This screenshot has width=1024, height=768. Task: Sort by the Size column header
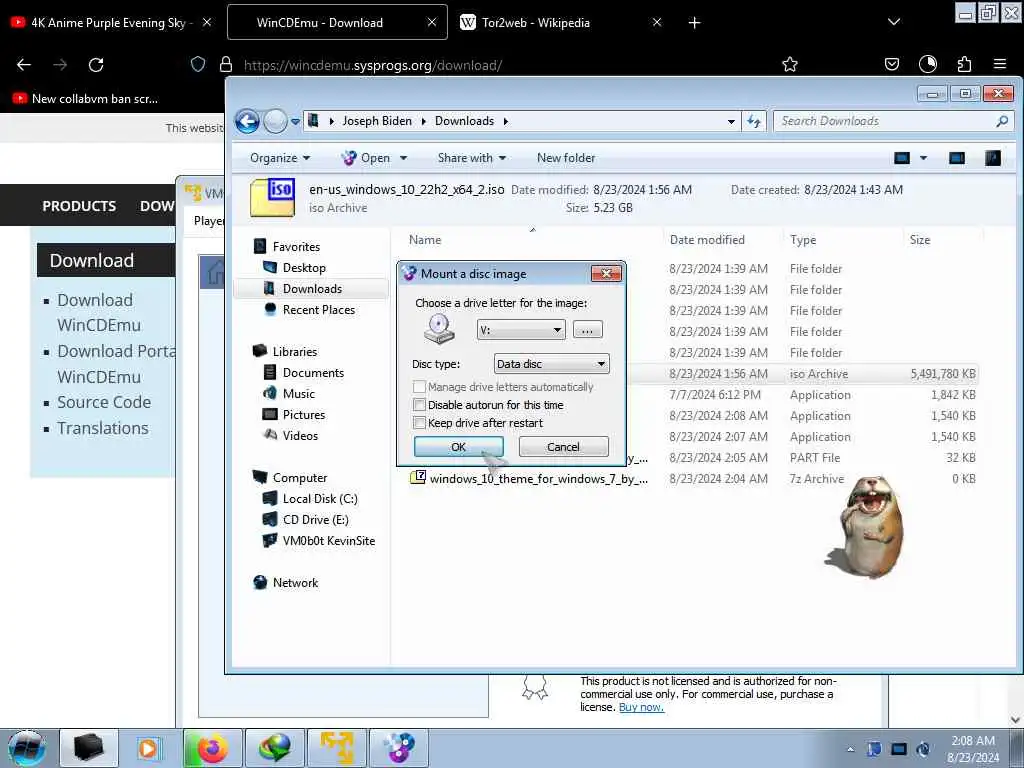[x=943, y=240]
